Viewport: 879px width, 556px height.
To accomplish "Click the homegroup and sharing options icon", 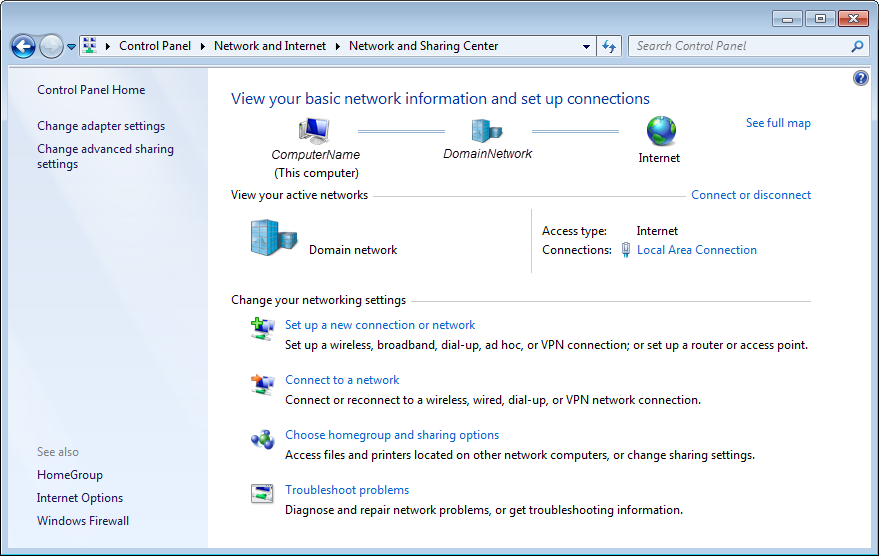I will pos(262,439).
